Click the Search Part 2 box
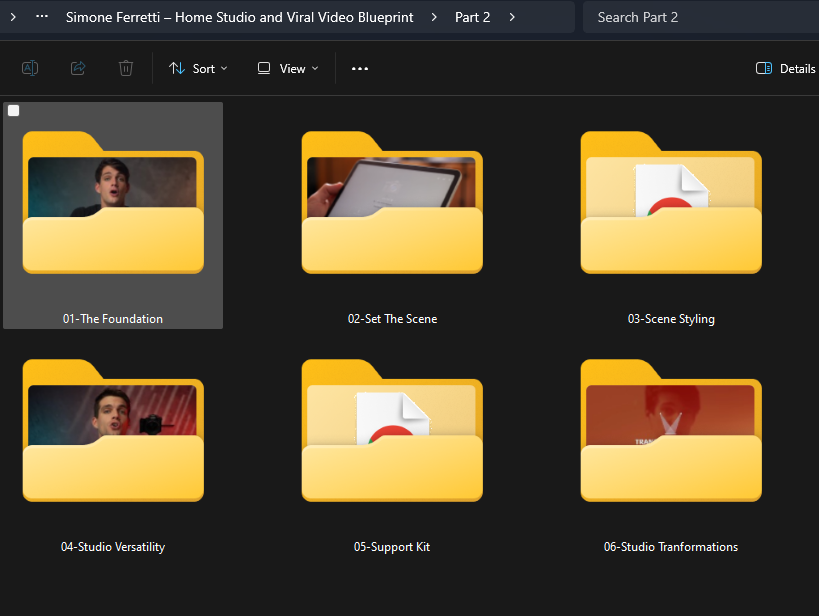 click(x=700, y=17)
